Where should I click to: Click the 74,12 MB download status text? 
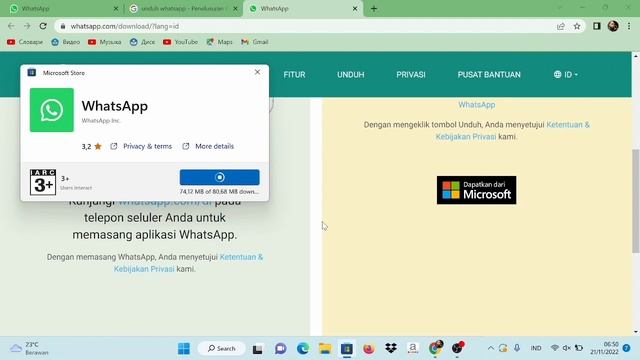(219, 191)
